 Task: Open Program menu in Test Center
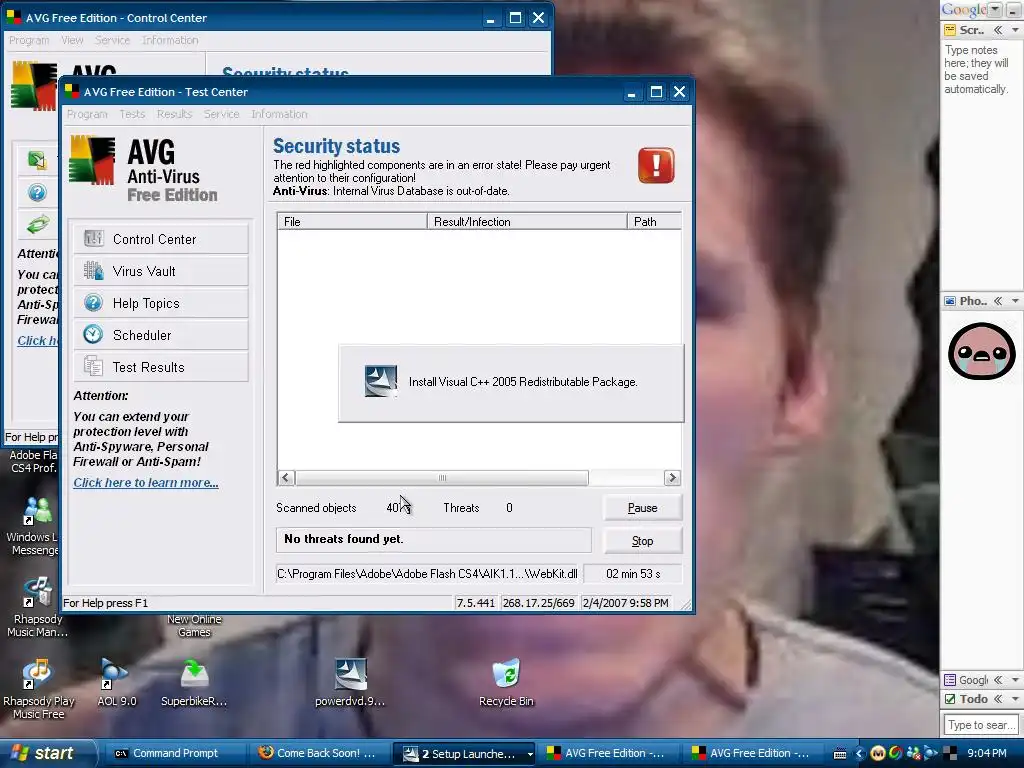point(87,114)
